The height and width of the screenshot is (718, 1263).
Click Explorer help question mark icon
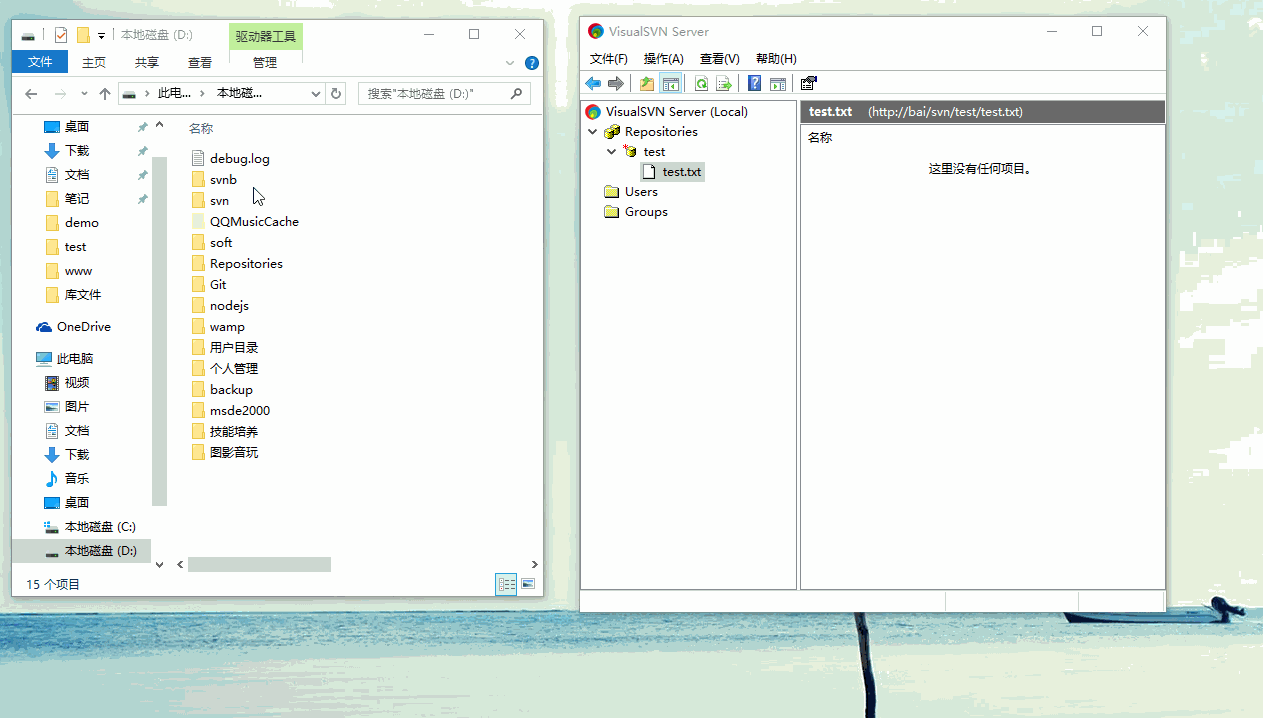point(532,63)
